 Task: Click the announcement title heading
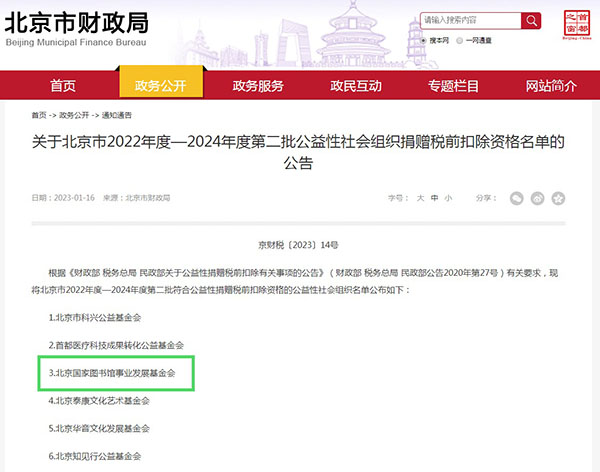coord(298,152)
